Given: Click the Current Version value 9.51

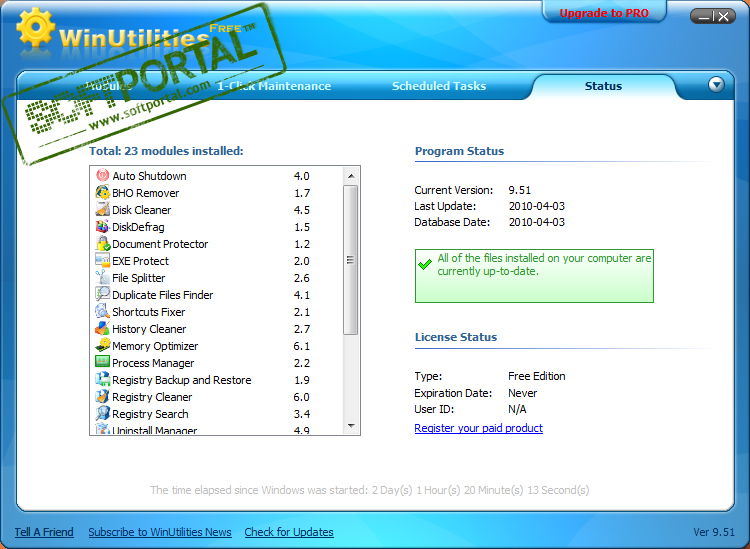Looking at the screenshot, I should [520, 190].
